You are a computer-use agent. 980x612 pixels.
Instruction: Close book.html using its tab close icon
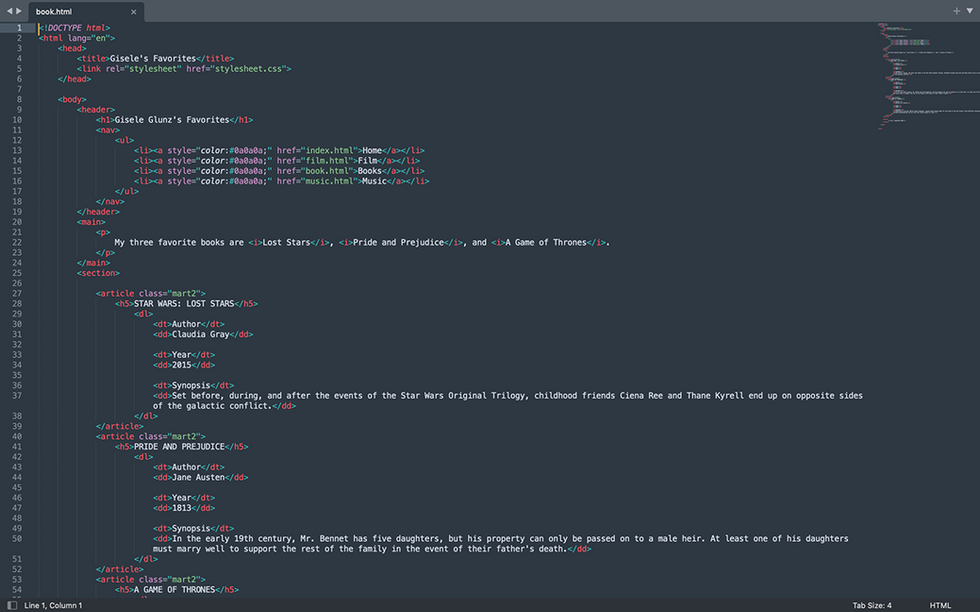click(x=133, y=13)
